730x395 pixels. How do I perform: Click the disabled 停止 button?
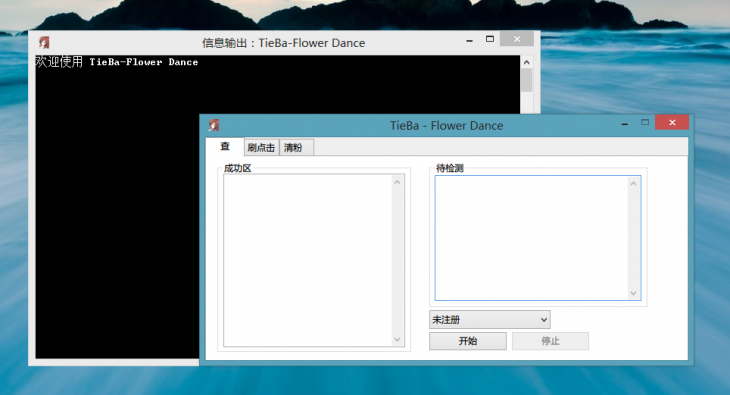tap(550, 341)
